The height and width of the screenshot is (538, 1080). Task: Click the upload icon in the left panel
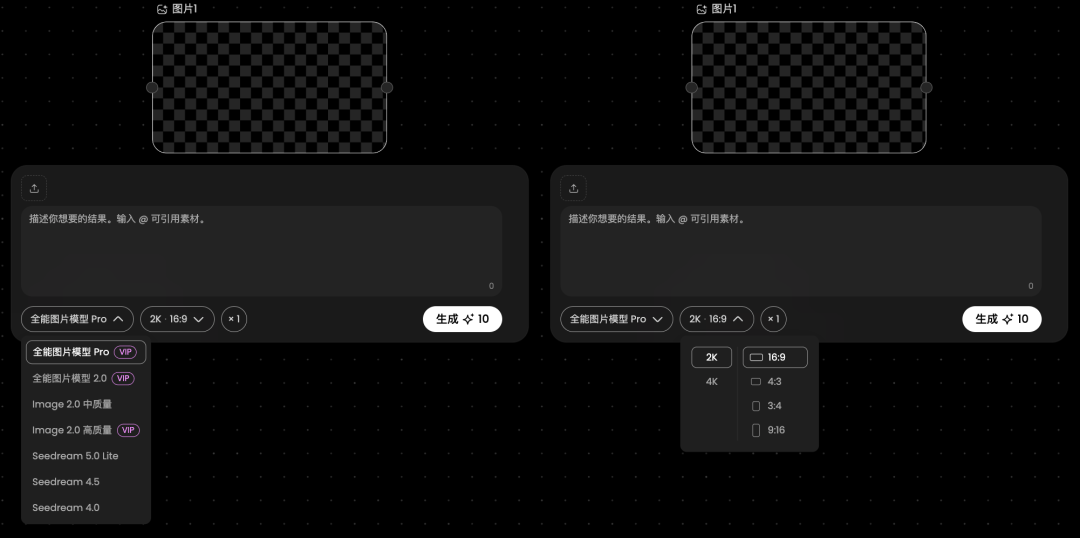coord(34,188)
